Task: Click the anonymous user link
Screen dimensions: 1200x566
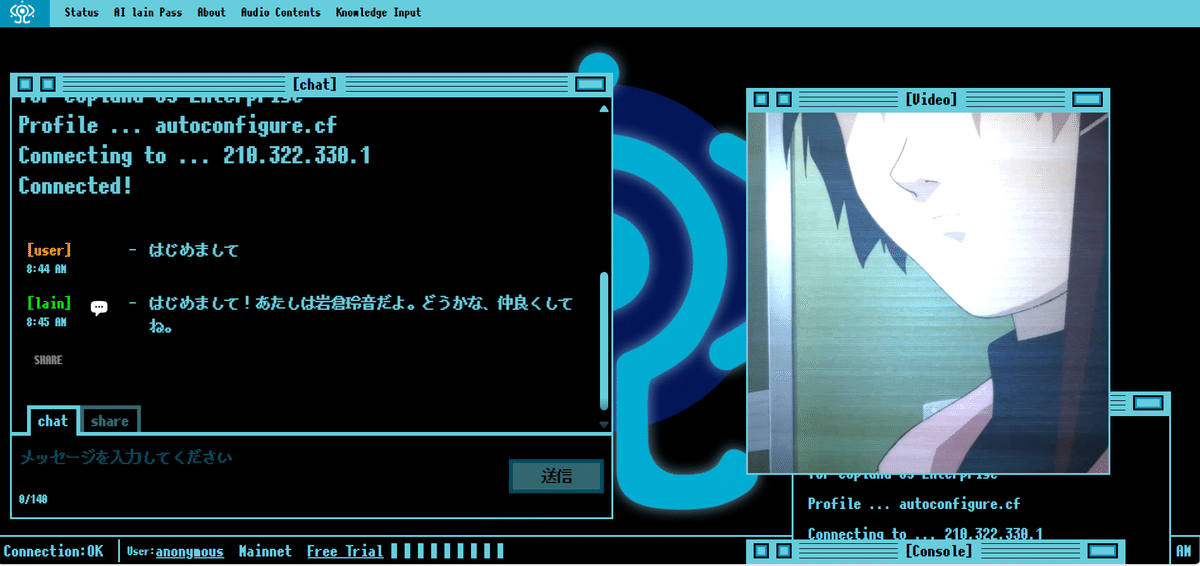Action: pos(190,551)
